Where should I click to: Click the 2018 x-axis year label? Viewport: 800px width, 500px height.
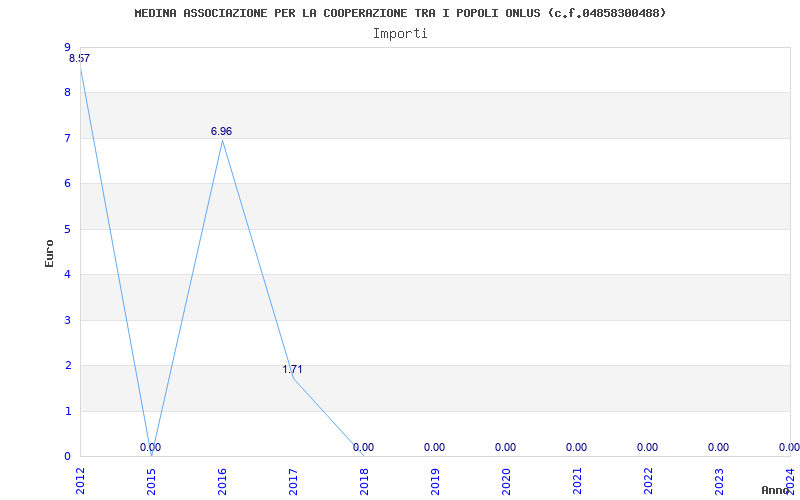pos(364,480)
